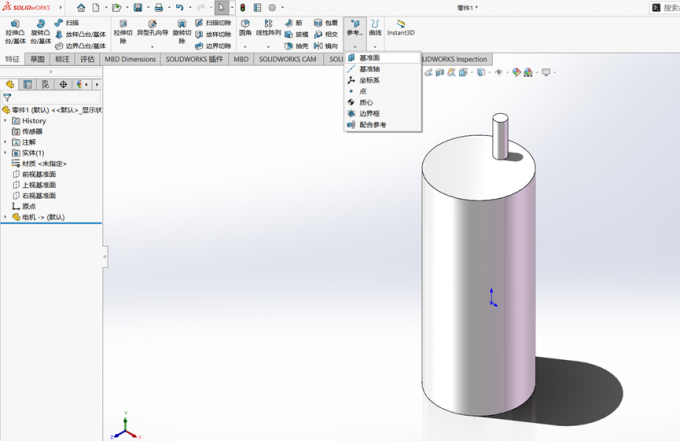Click the 线性阵列 linear pattern tool

click(x=268, y=27)
